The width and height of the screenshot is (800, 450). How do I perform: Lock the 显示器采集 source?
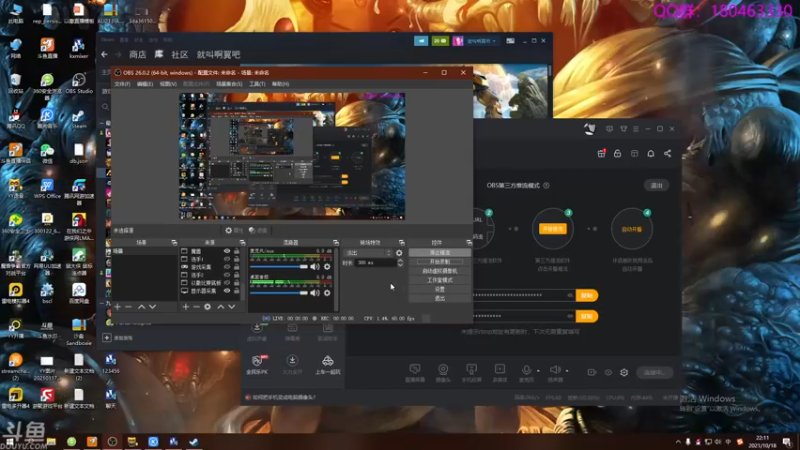point(236,291)
